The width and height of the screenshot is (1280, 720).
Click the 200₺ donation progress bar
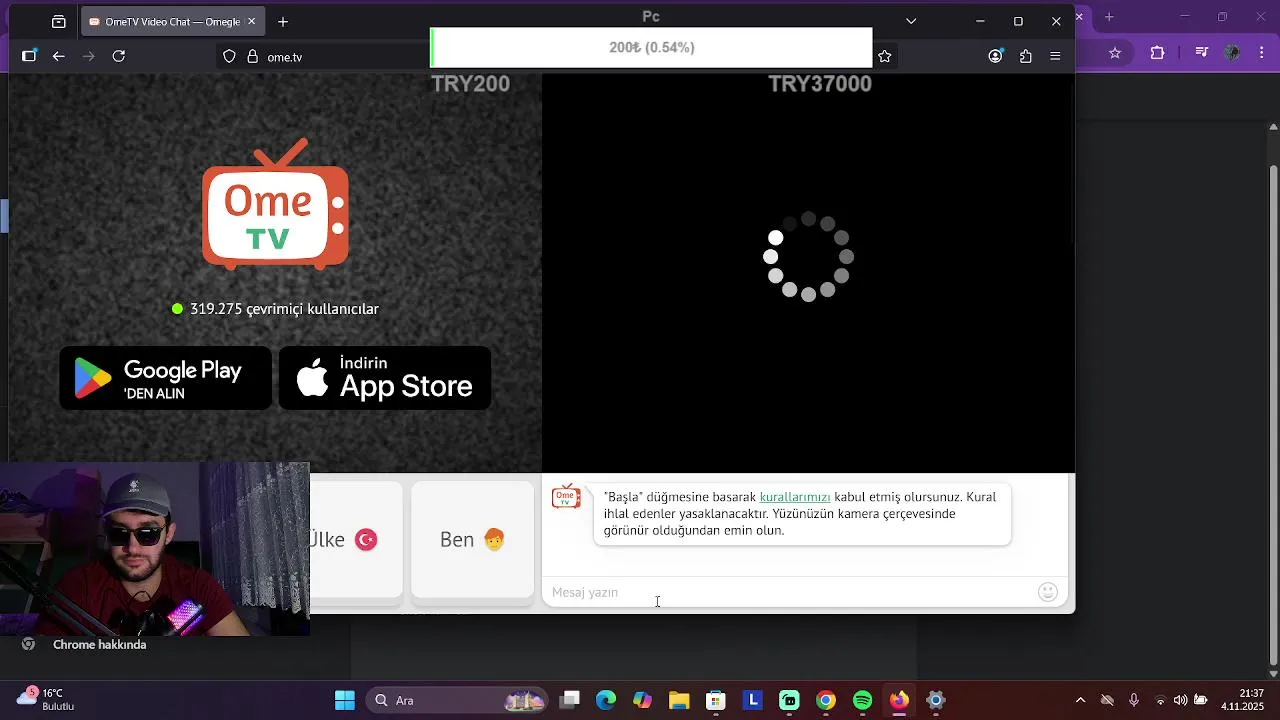point(651,47)
